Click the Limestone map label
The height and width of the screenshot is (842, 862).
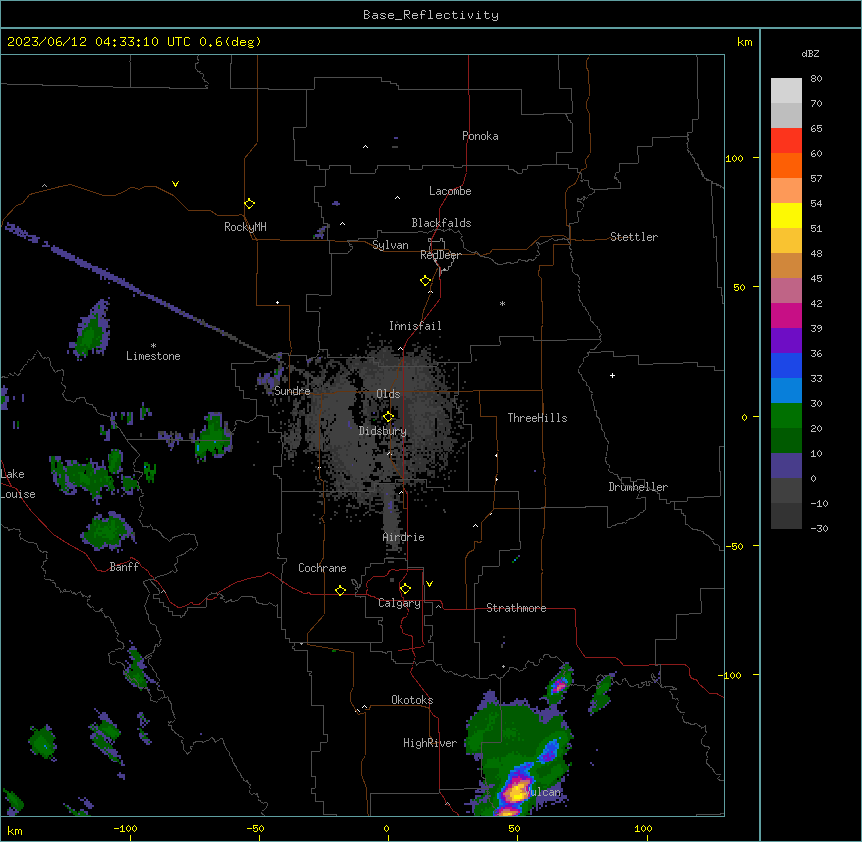coord(153,356)
